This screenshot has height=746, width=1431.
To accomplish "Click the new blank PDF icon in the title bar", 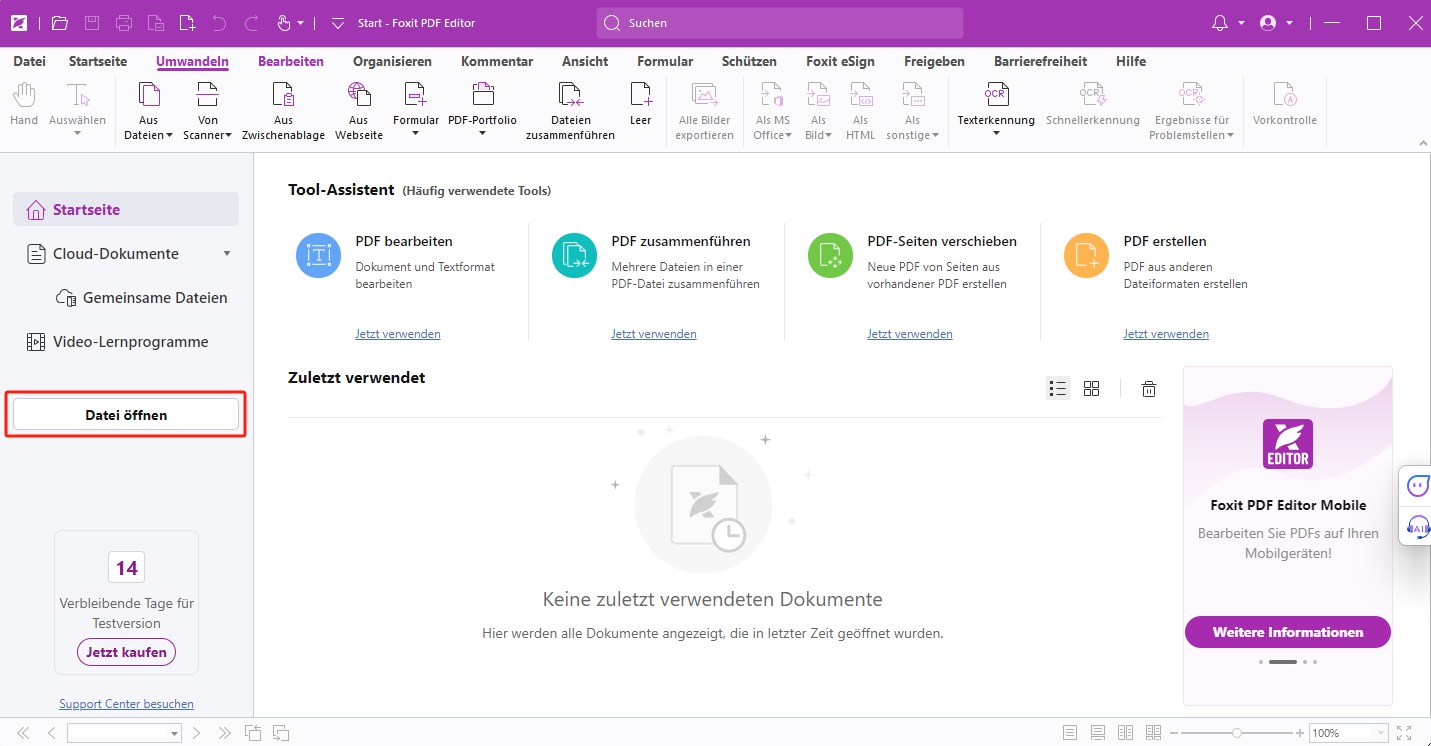I will coord(187,22).
